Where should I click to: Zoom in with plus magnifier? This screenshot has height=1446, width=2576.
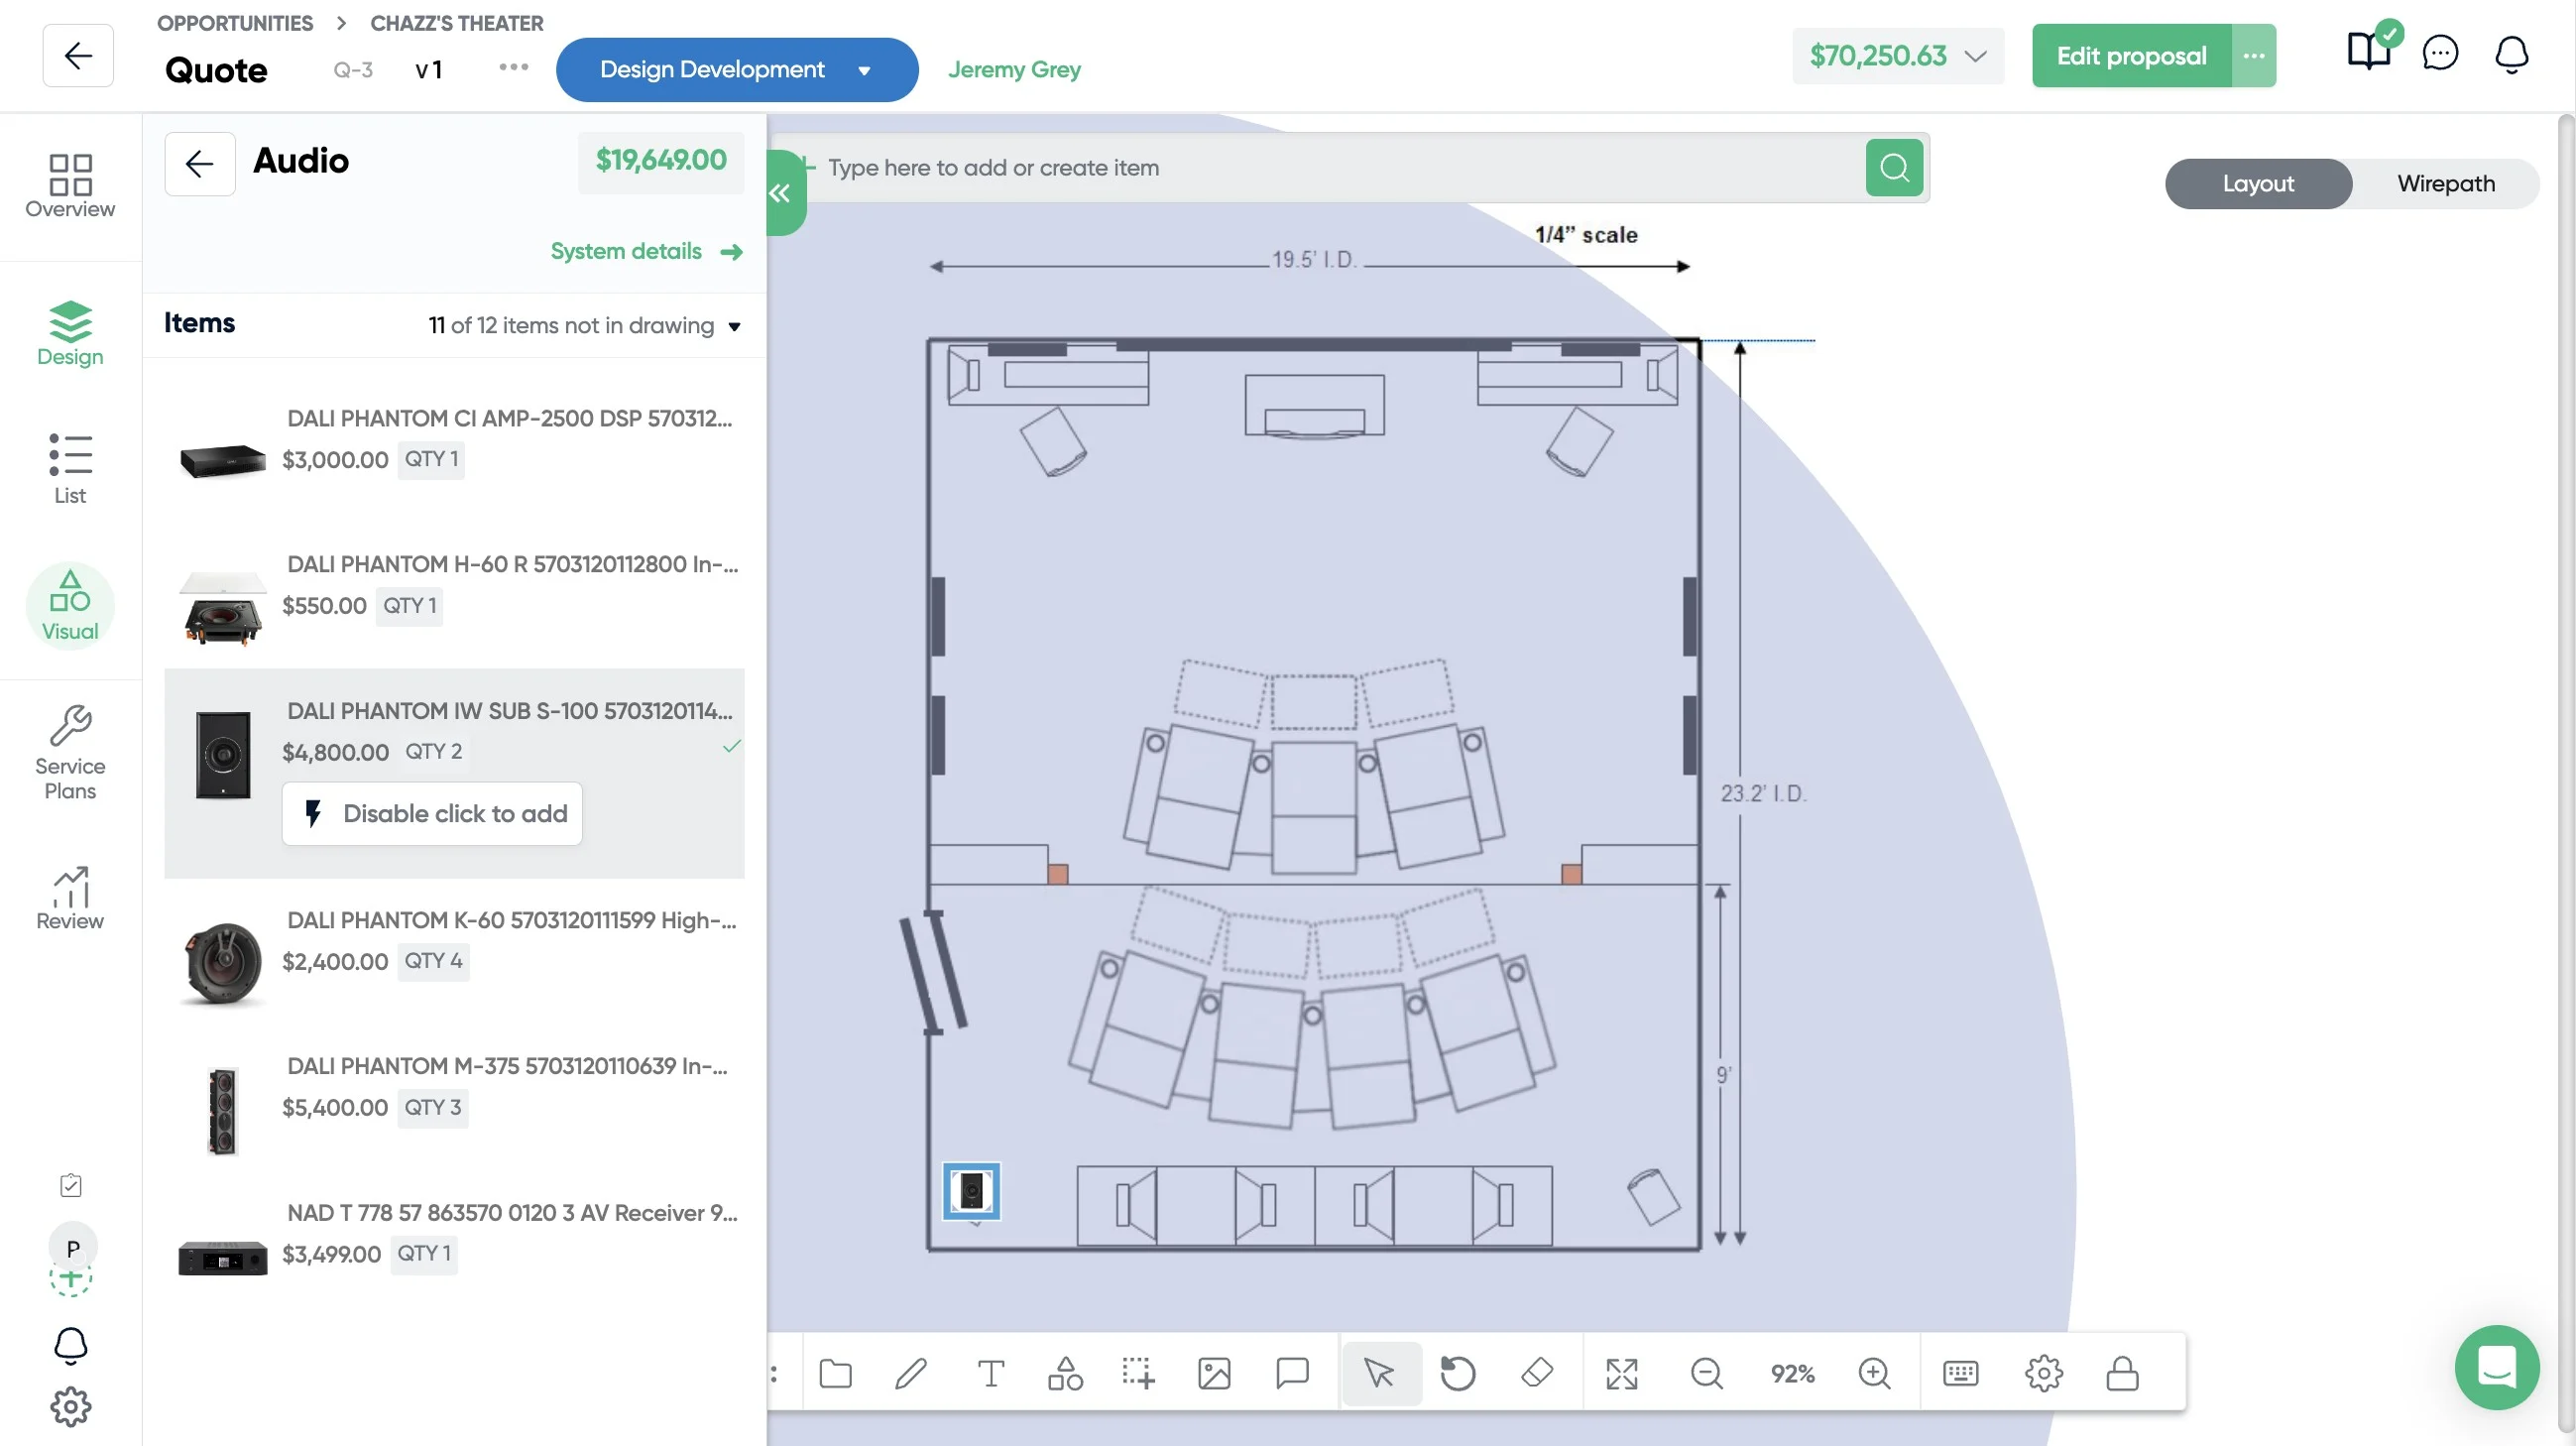pos(1874,1374)
